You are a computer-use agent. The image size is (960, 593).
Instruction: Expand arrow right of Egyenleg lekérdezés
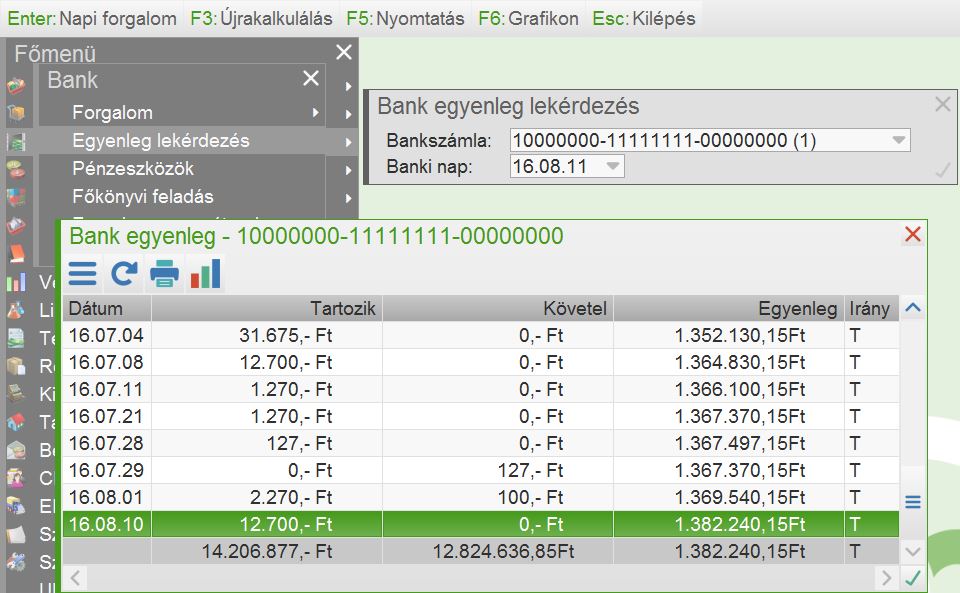348,142
